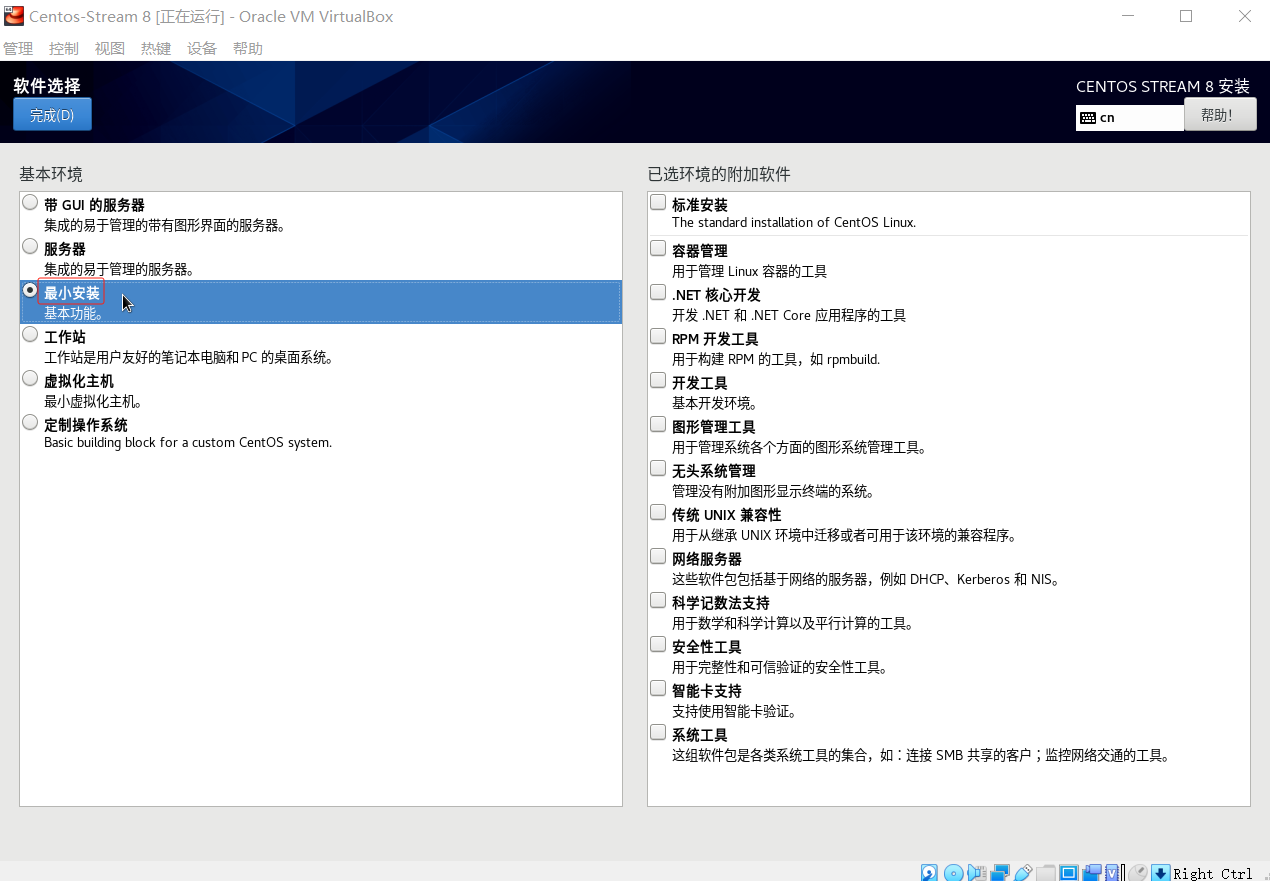Open the 热键 menu
Viewport: 1270px width, 881px height.
[156, 48]
